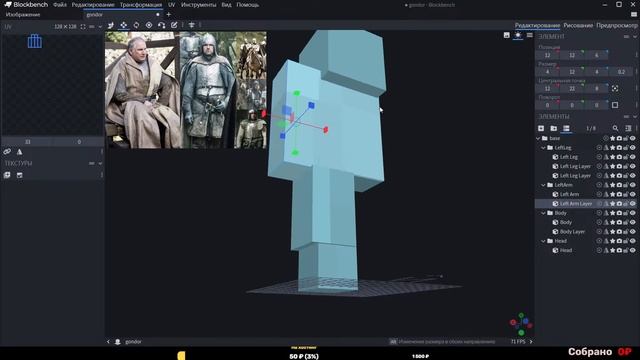The height and width of the screenshot is (360, 640).
Task: Toggle visibility of the base group
Action: [633, 138]
